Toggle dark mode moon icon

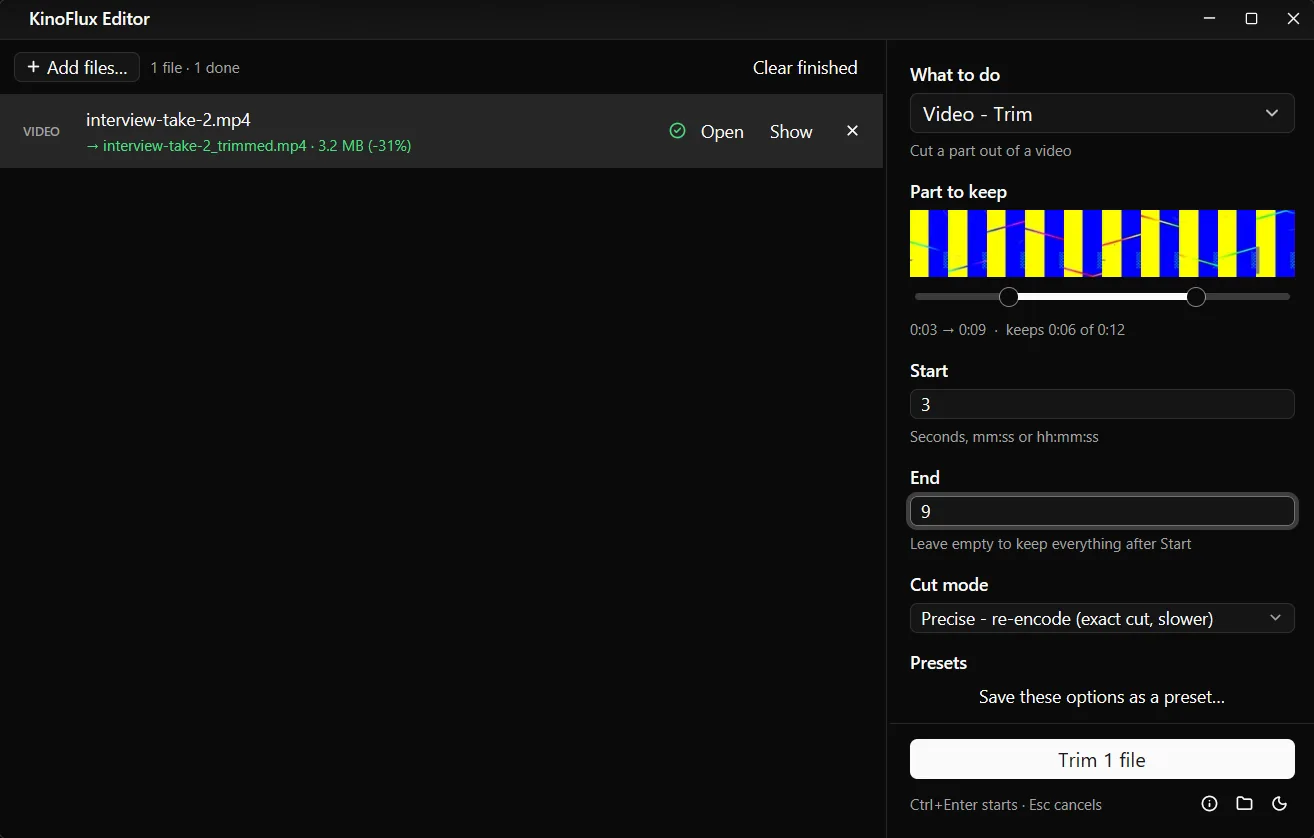click(x=1279, y=803)
